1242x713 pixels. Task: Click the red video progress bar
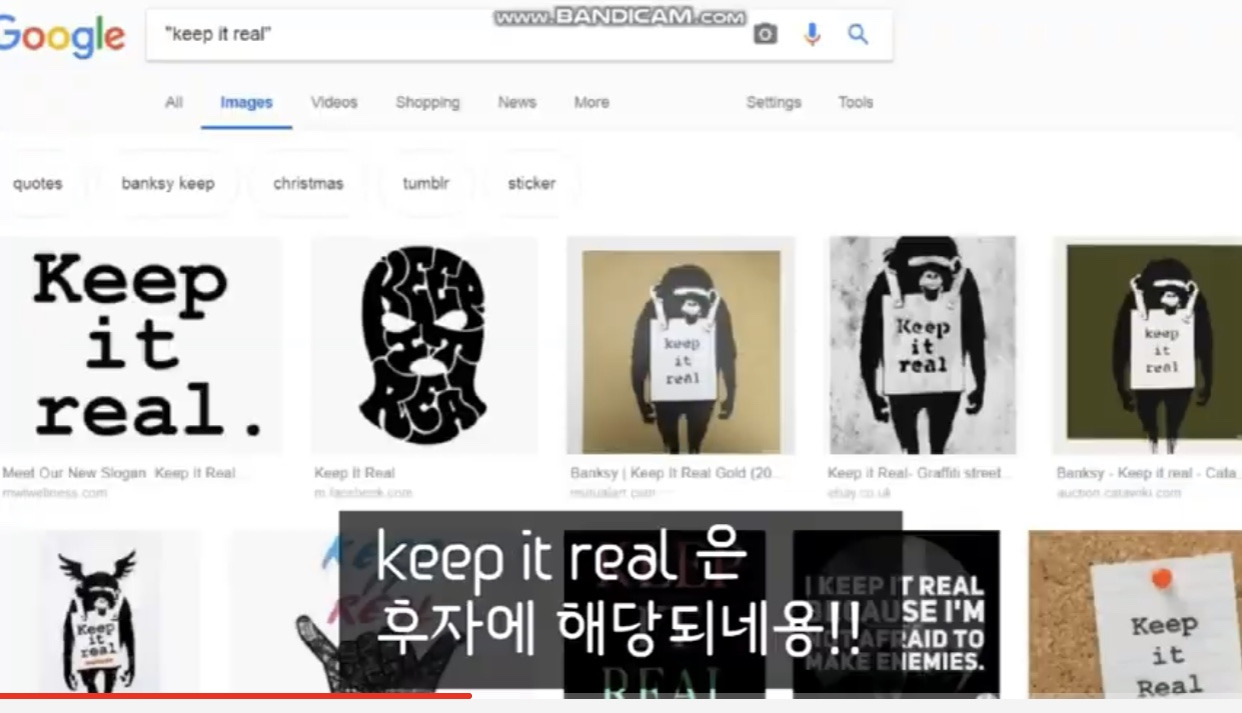coord(235,695)
